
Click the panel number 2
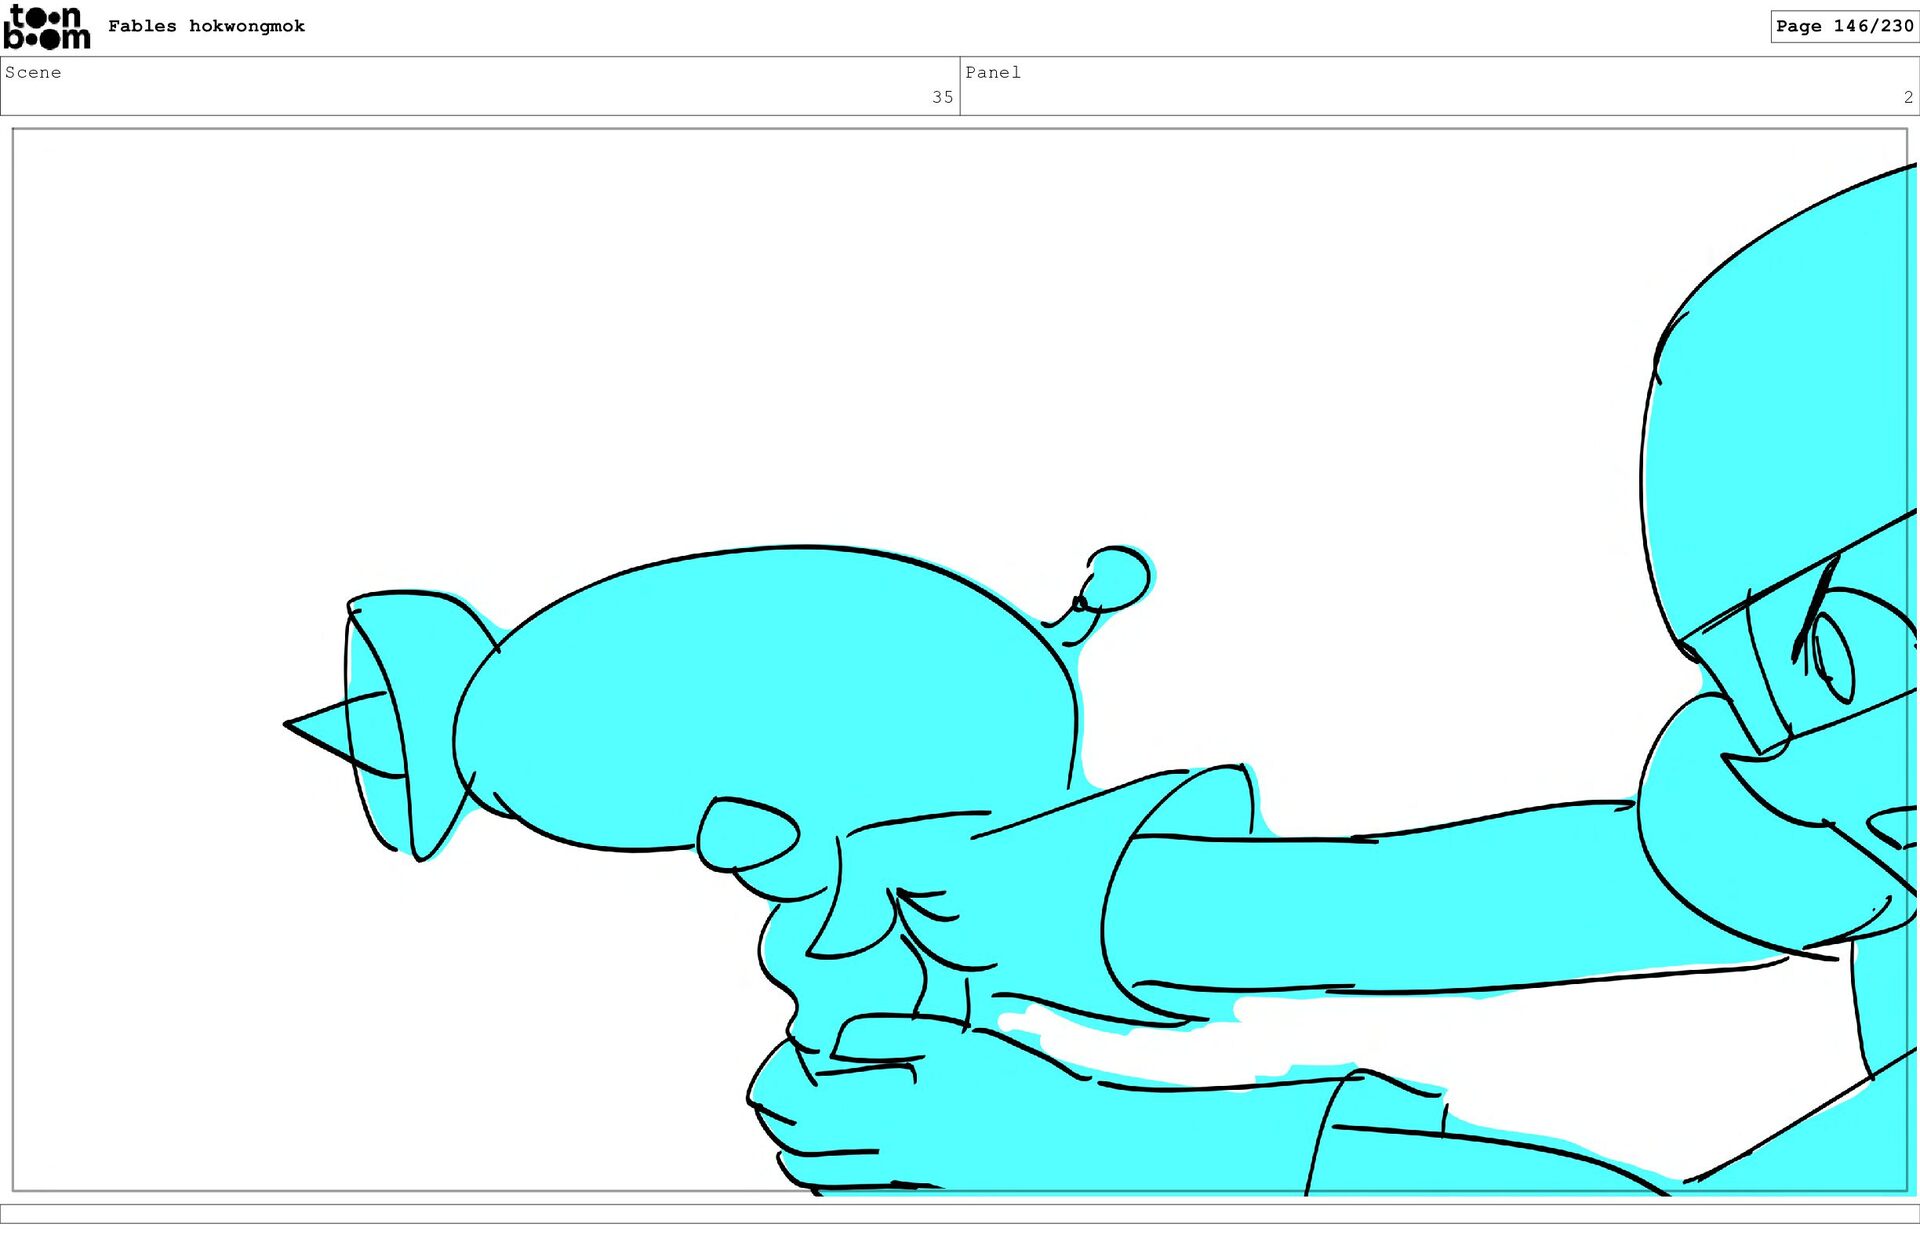click(1907, 97)
